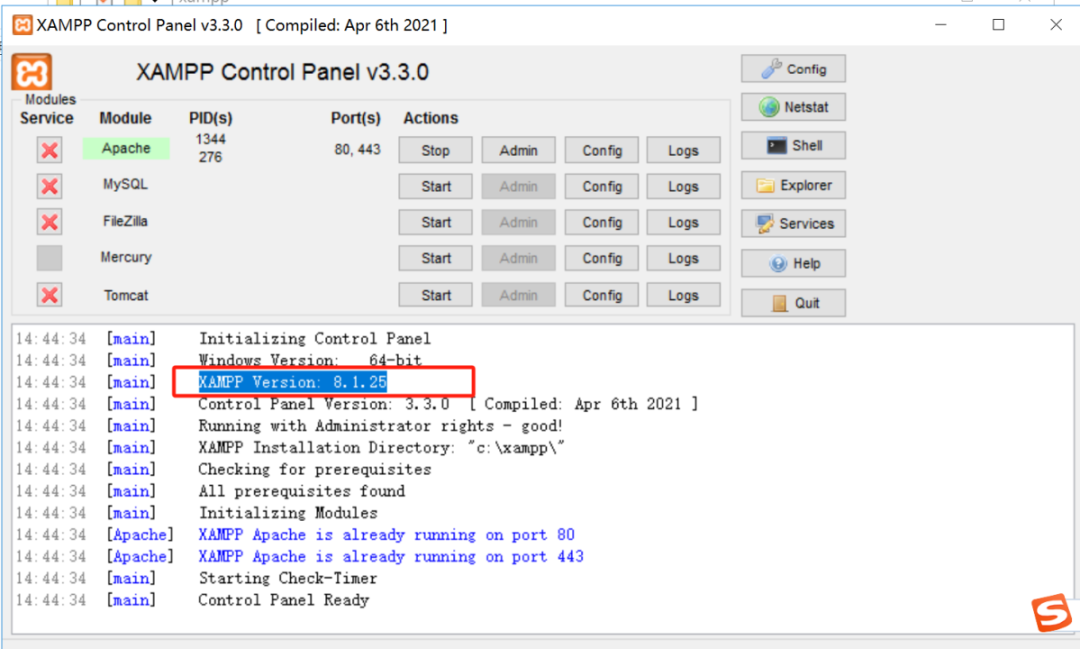Screen dimensions: 1080x649
Task: Open FileZilla Config menu
Action: click(602, 222)
